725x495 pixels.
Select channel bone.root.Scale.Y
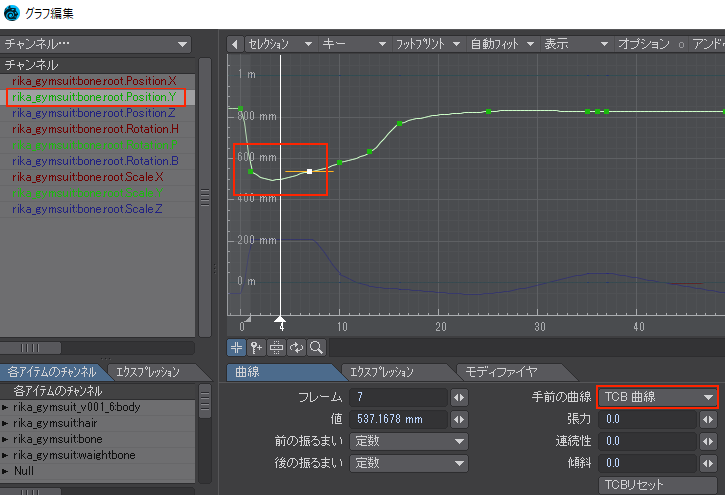point(97,193)
